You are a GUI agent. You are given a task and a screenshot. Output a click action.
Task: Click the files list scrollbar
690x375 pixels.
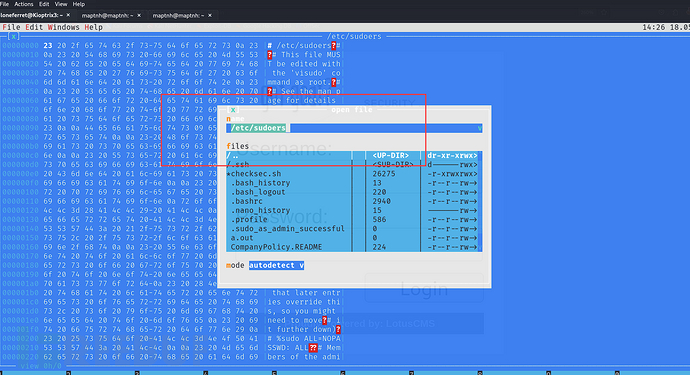point(481,202)
